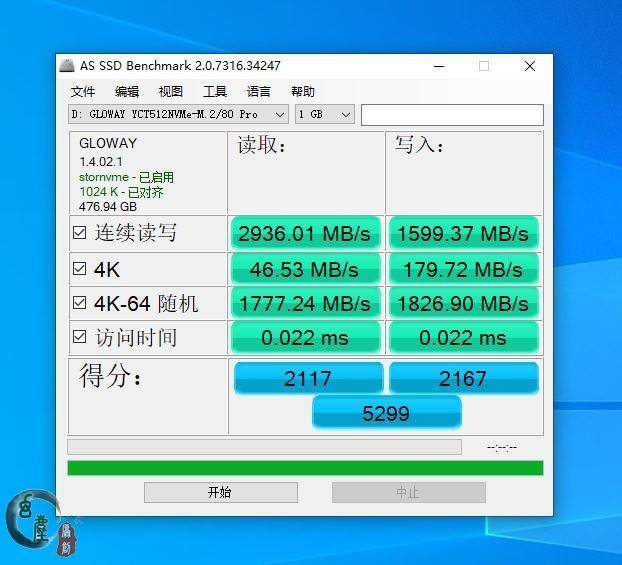Uncheck the 4K-64 随机 test checkbox
The image size is (622, 565).
79,303
